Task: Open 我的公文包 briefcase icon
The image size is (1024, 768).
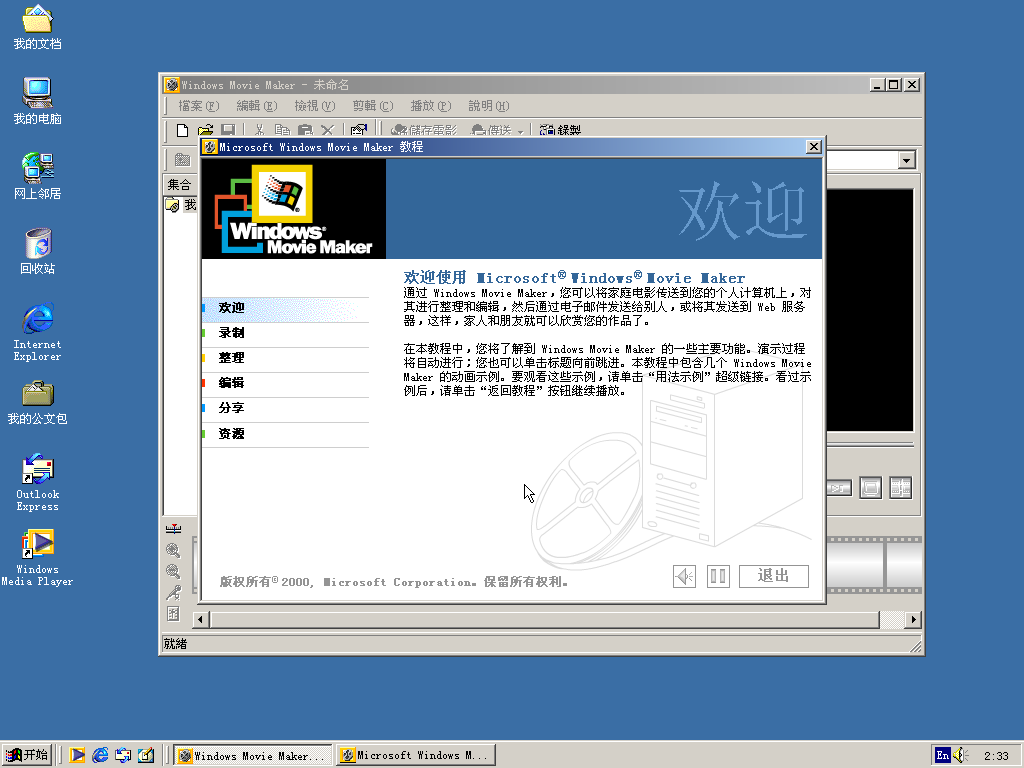Action: [x=37, y=402]
